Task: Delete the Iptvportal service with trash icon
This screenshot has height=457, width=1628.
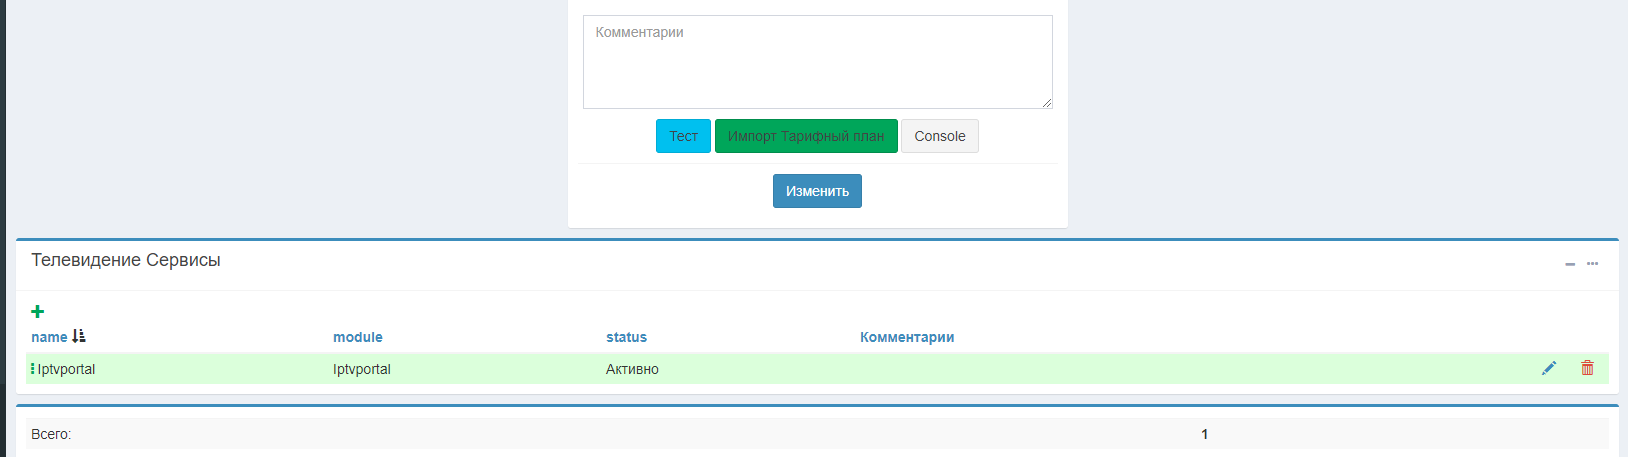Action: point(1587,368)
